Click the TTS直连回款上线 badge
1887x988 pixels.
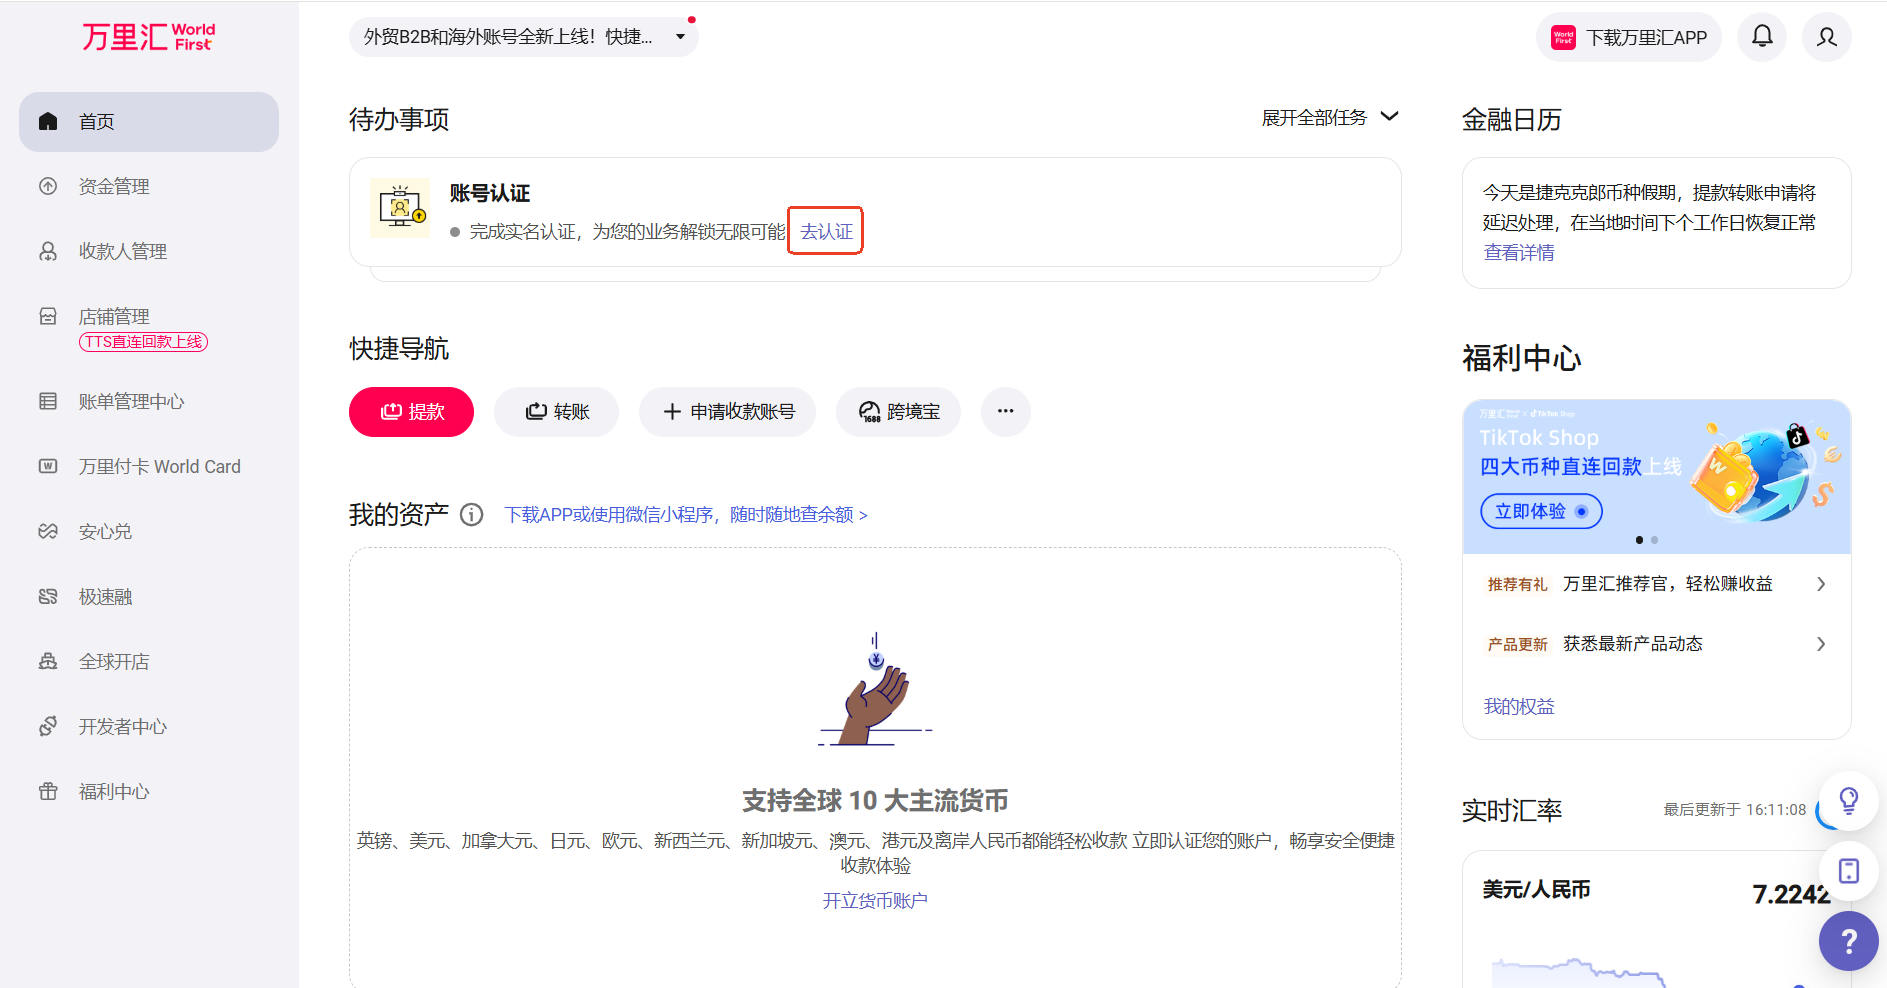coord(143,342)
